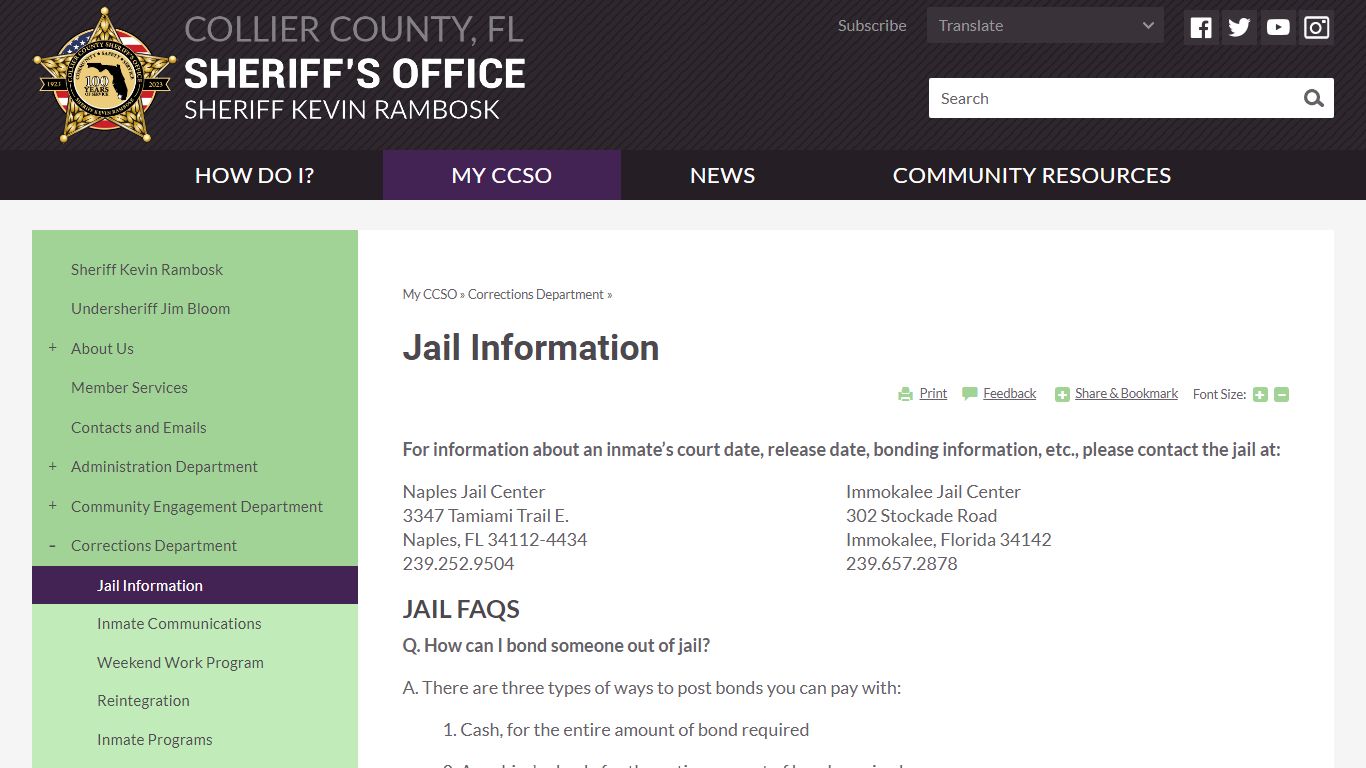Image resolution: width=1366 pixels, height=768 pixels.
Task: Expand Administration Department plus toggle
Action: point(53,466)
